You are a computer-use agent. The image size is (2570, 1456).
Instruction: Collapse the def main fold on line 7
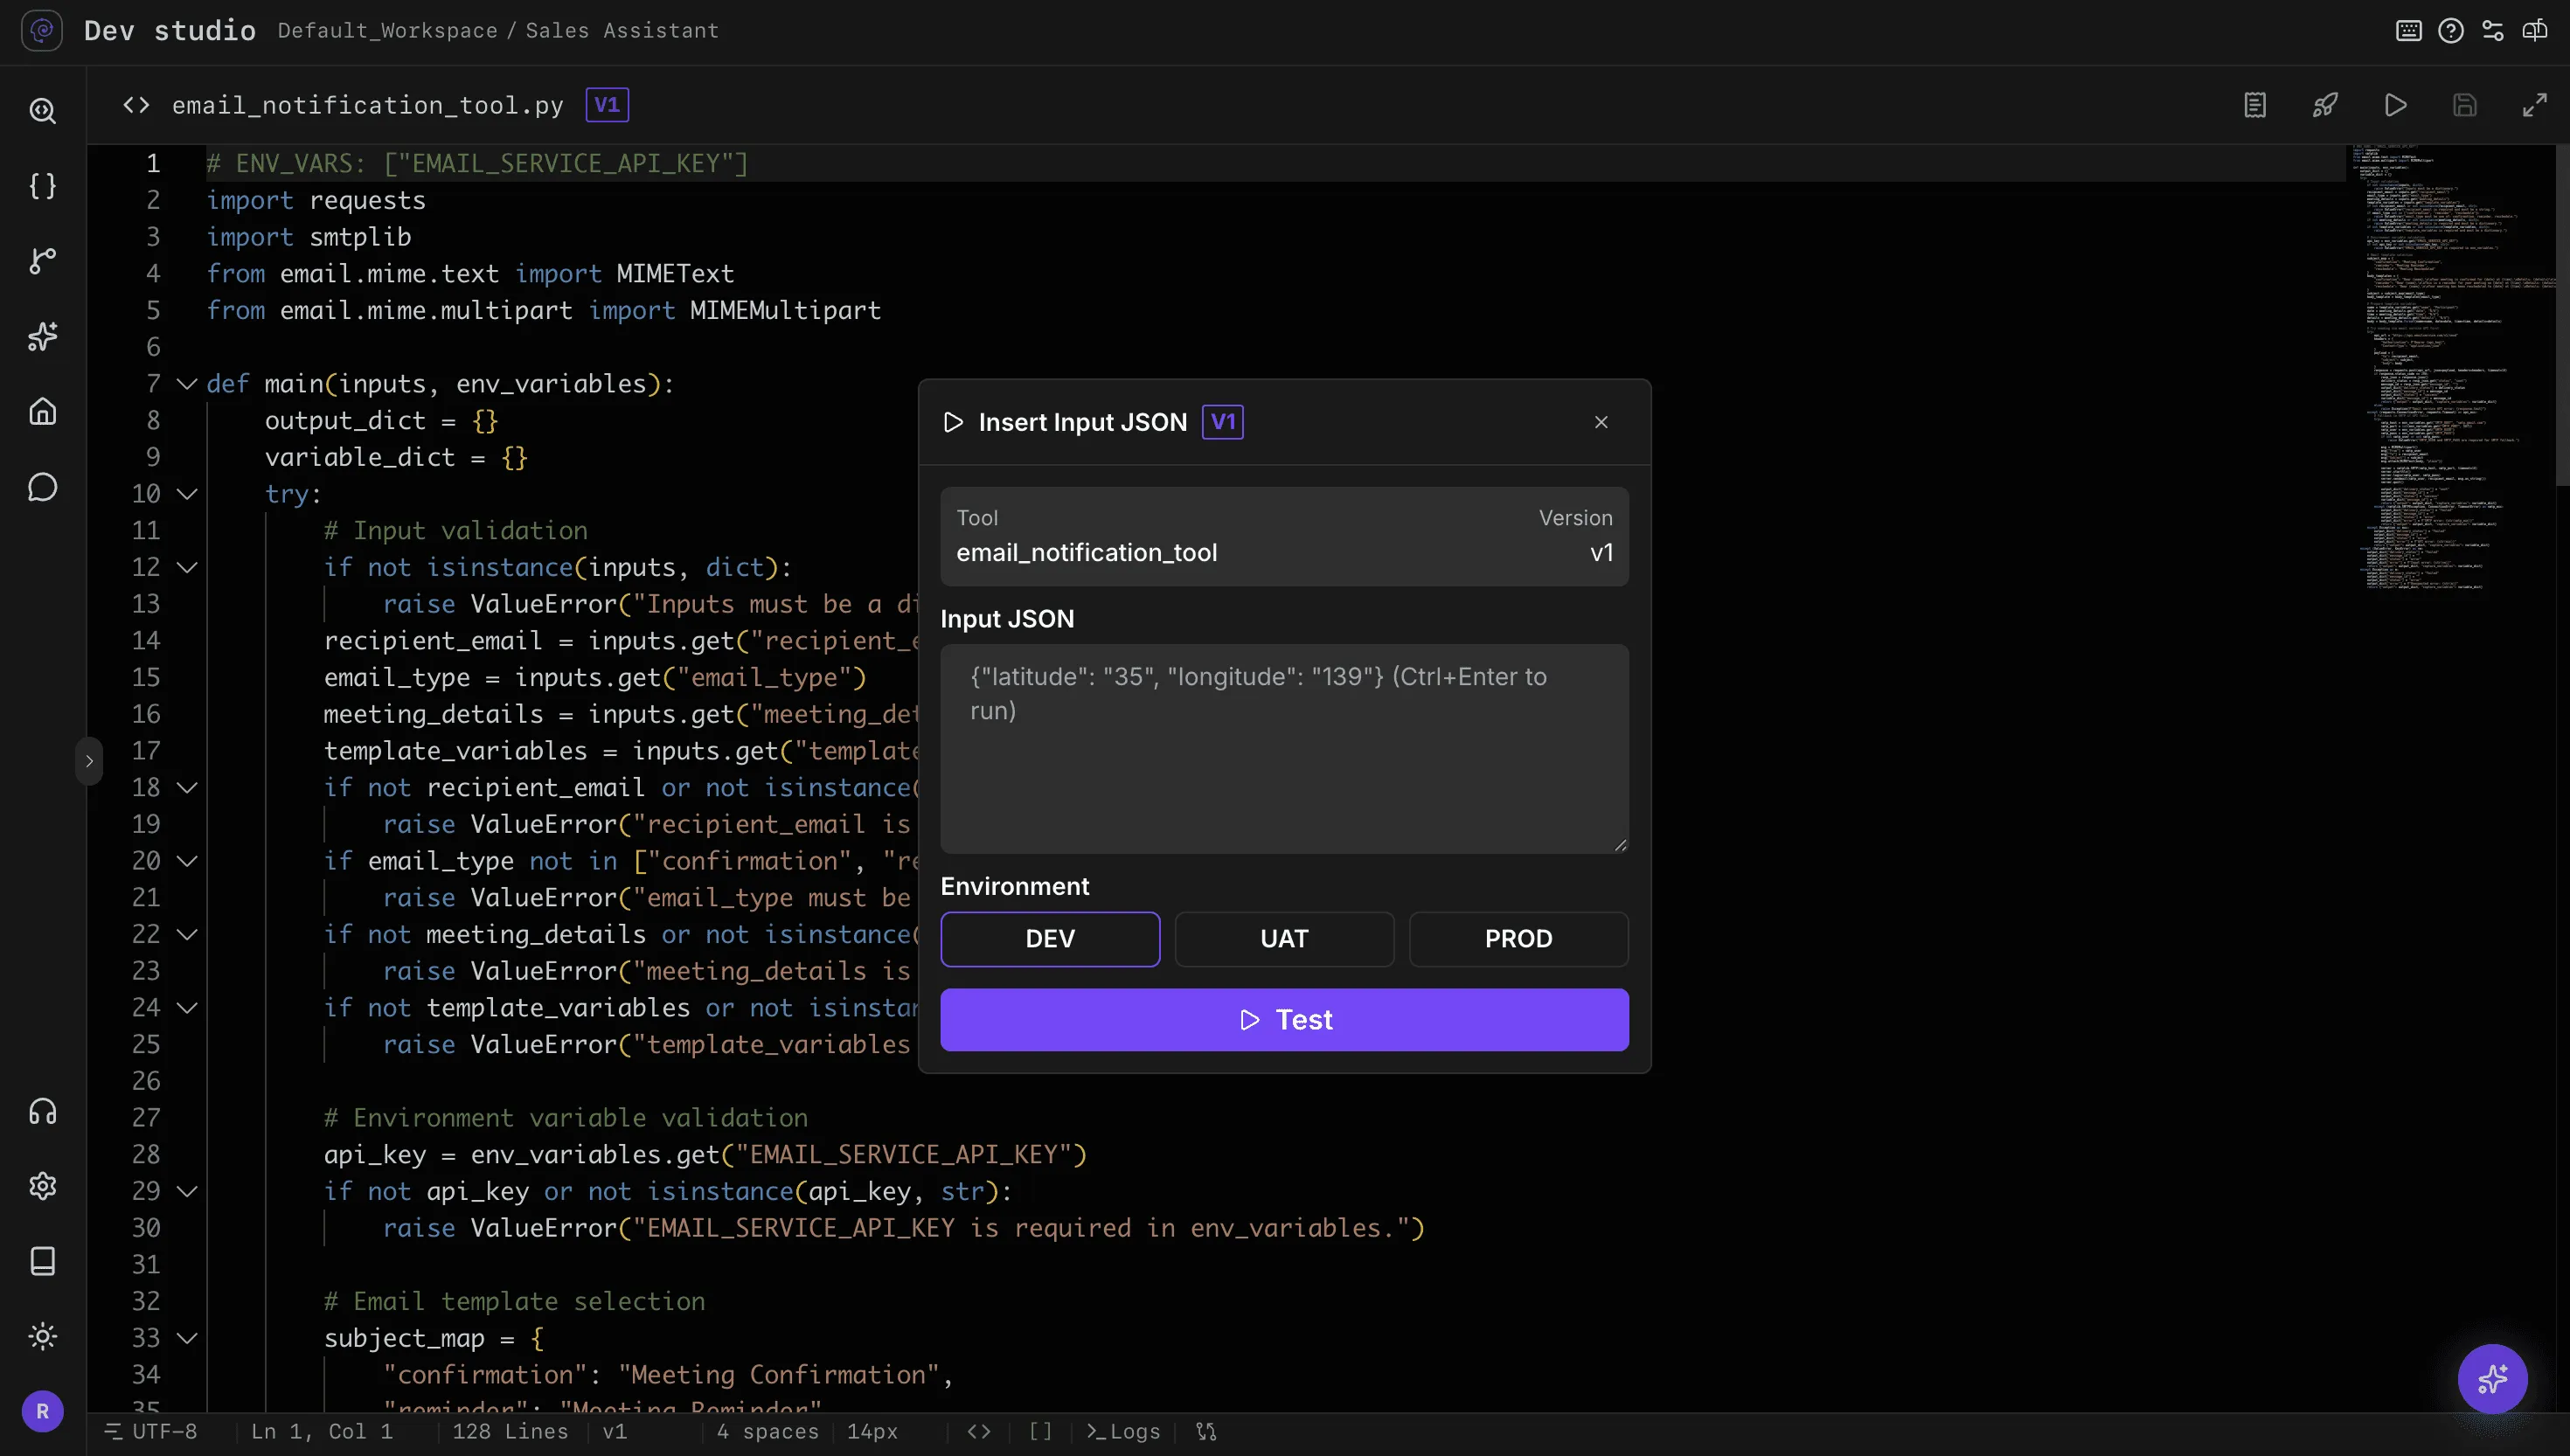click(187, 384)
